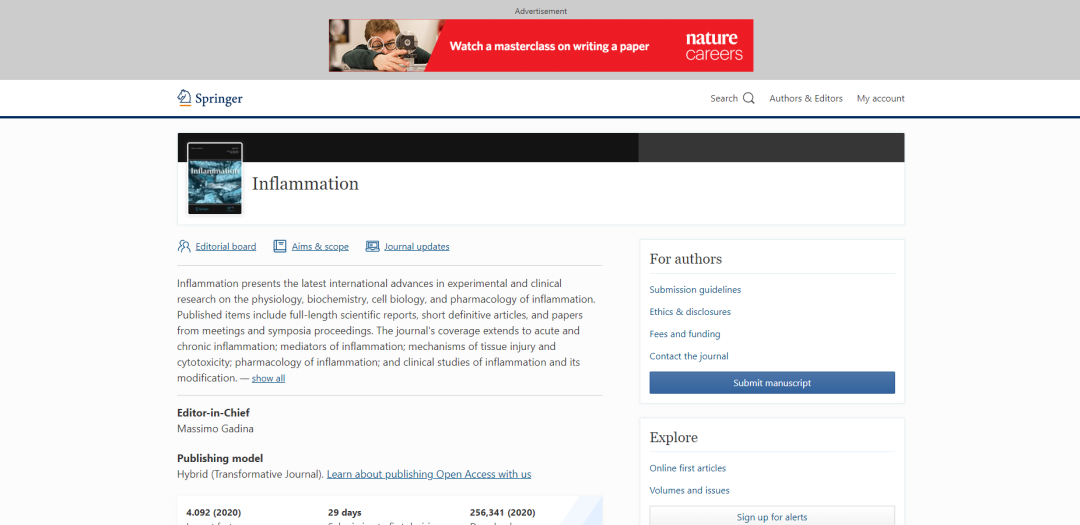Image resolution: width=1080 pixels, height=525 pixels.
Task: Open Submission guidelines link
Action: pos(695,290)
